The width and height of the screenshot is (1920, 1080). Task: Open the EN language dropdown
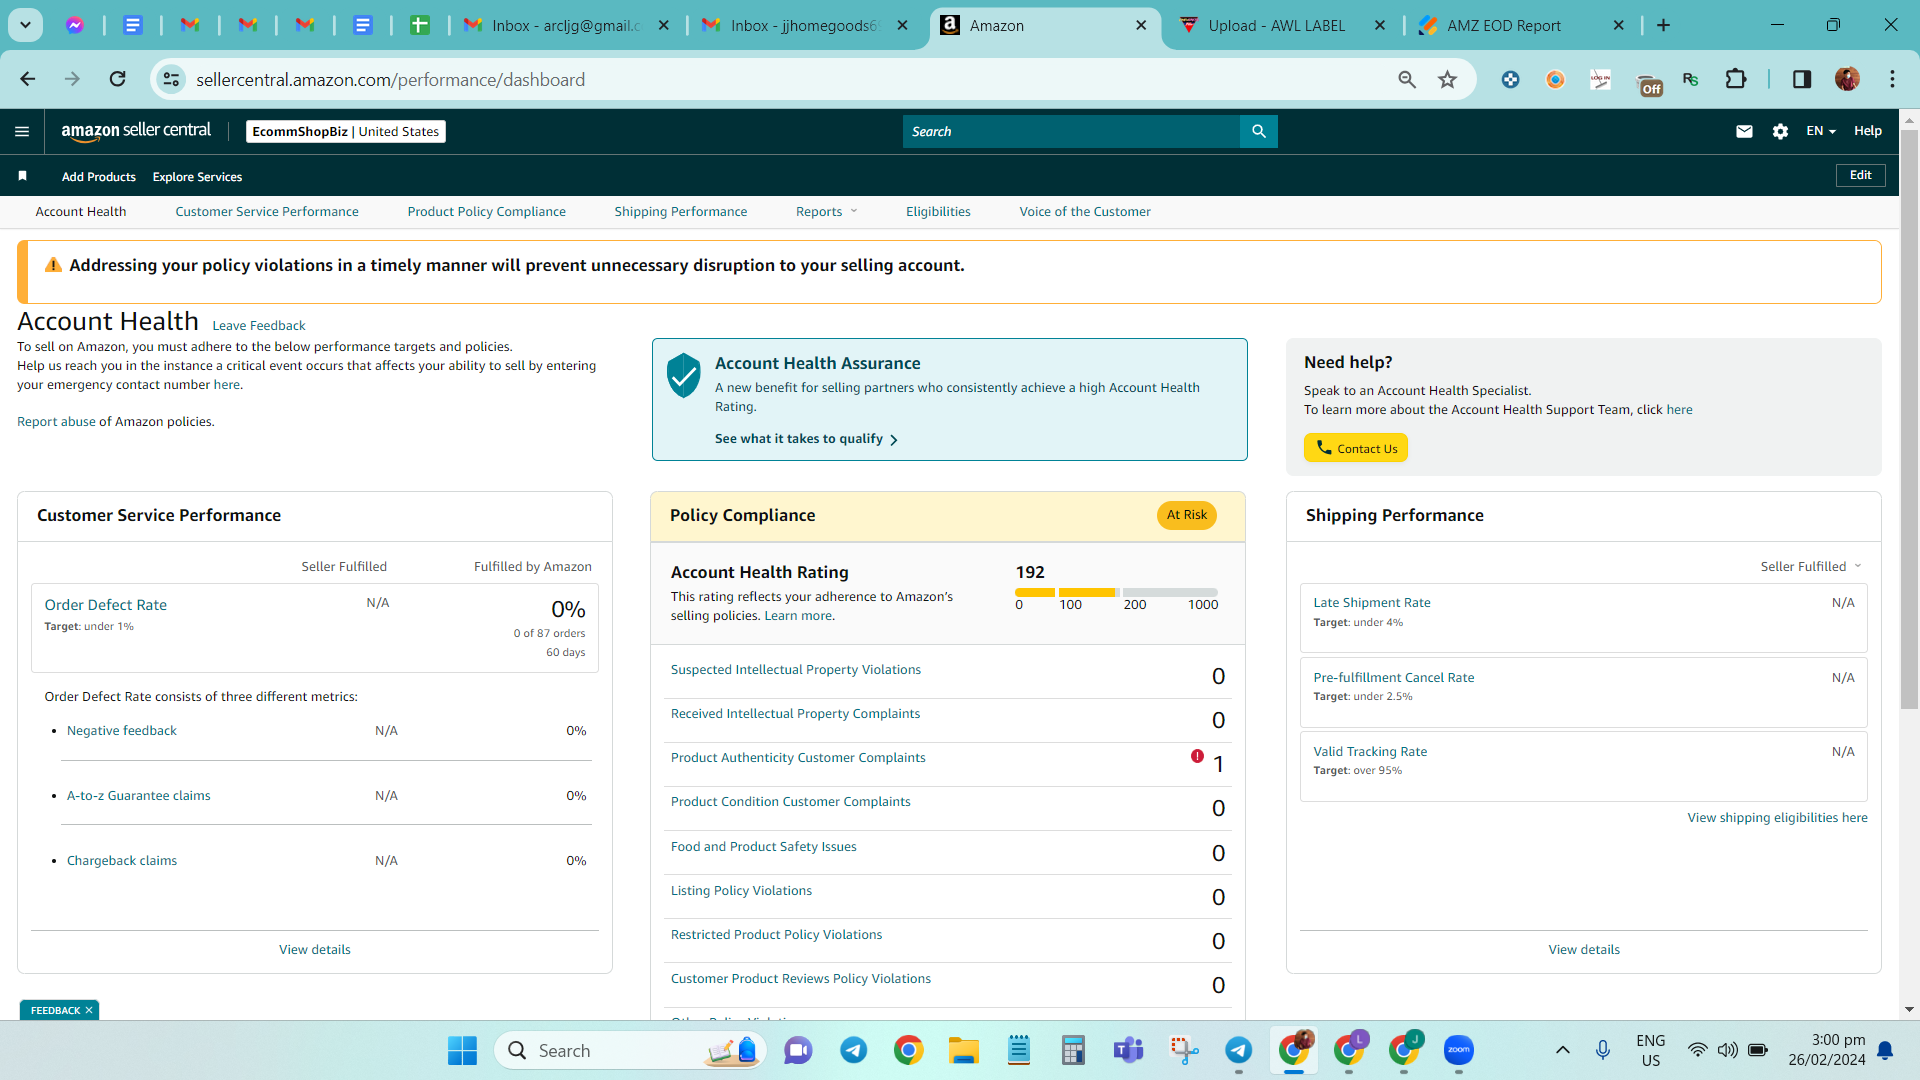tap(1821, 131)
